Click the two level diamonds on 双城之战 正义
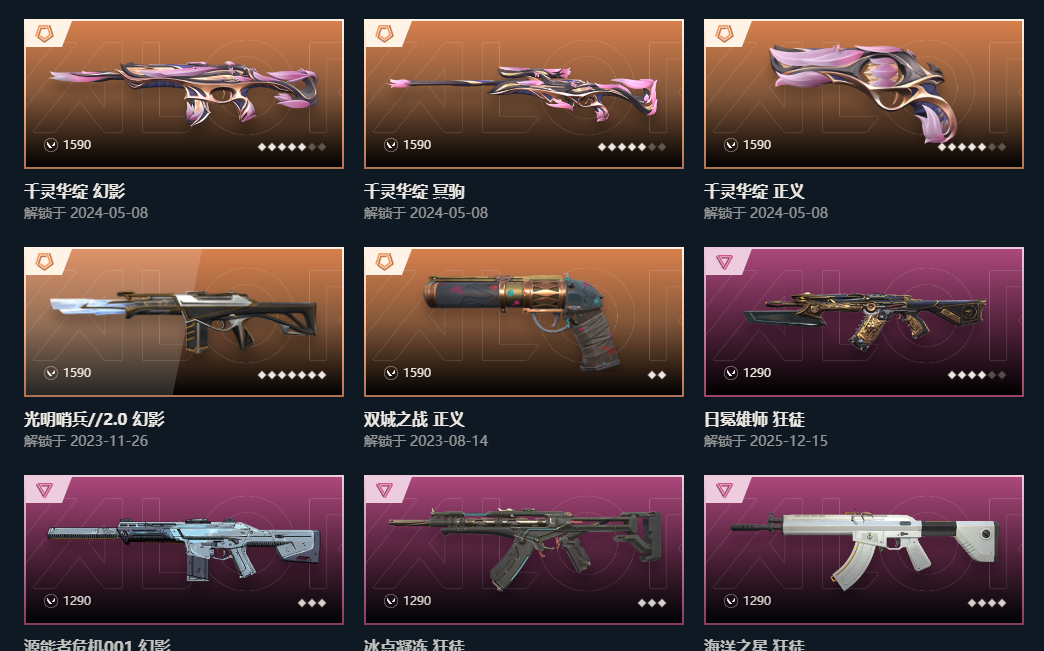The width and height of the screenshot is (1044, 651). tap(656, 375)
